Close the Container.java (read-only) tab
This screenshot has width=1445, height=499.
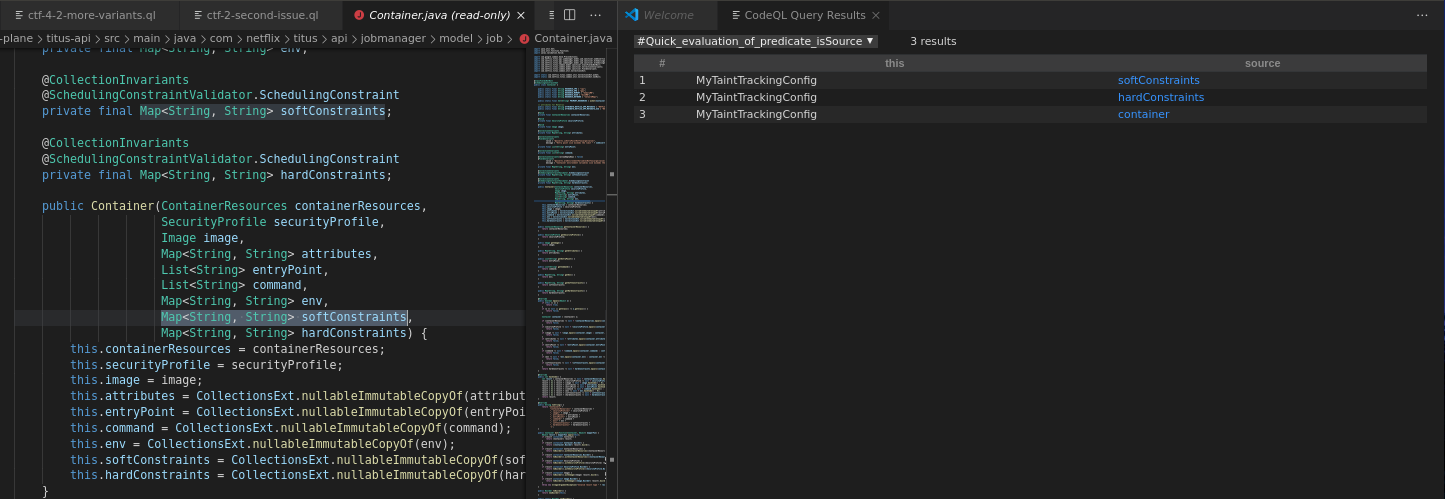521,15
